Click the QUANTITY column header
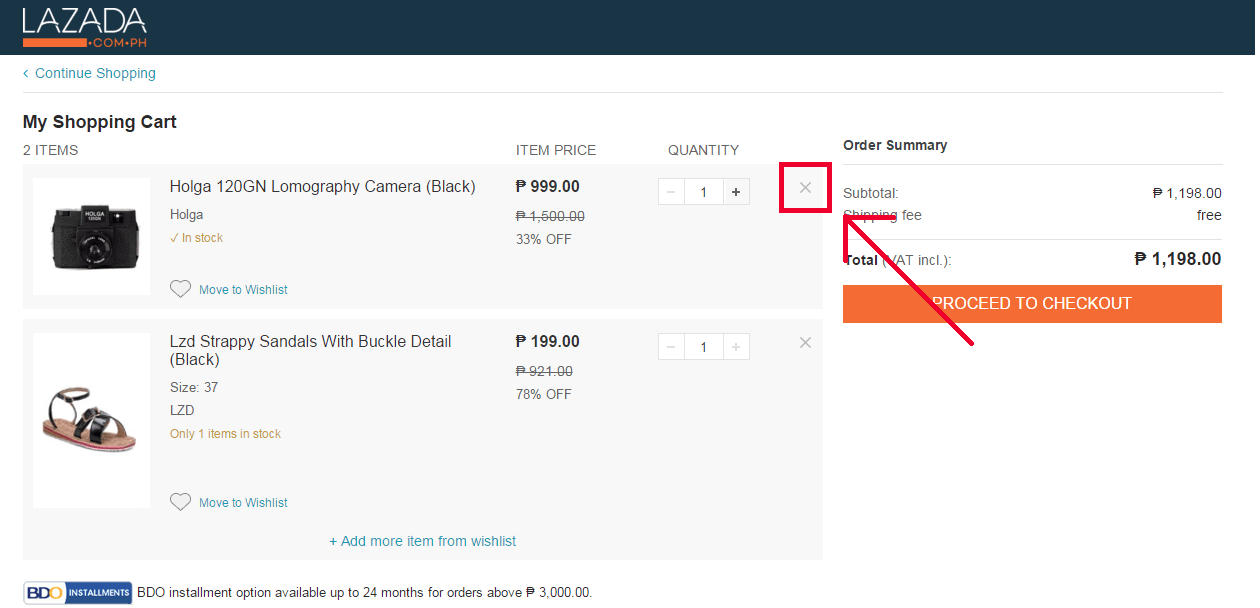This screenshot has height=608, width=1260. 704,150
